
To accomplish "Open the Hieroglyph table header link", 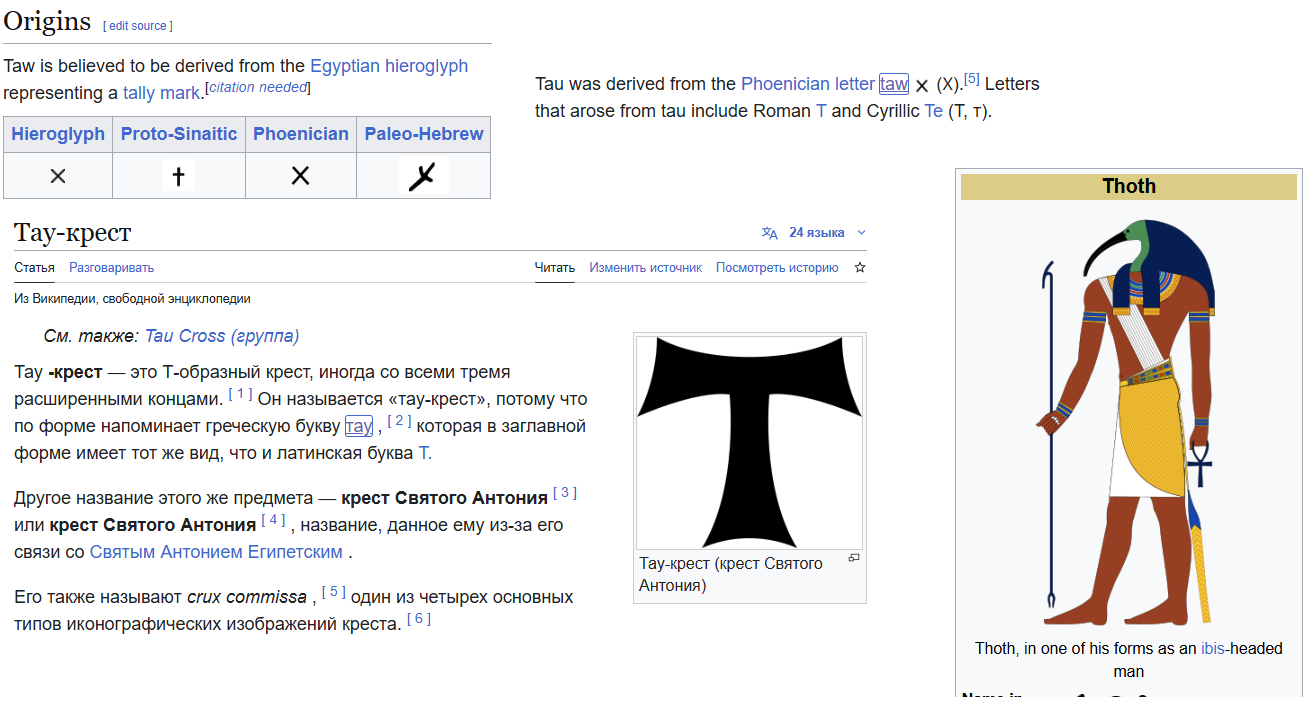I will click(x=58, y=134).
